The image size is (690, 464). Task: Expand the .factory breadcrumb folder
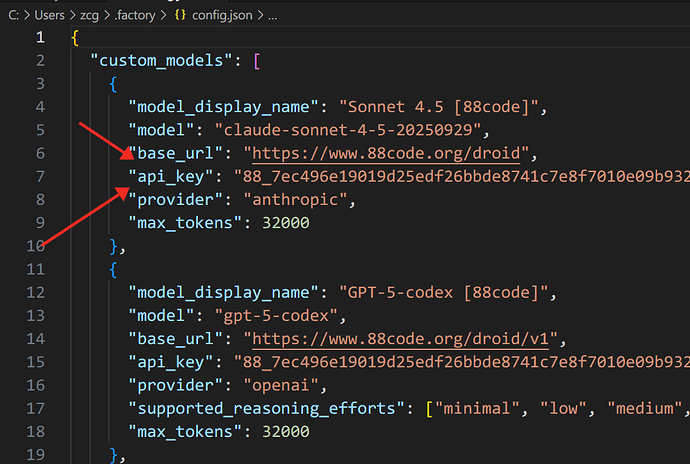tap(135, 15)
